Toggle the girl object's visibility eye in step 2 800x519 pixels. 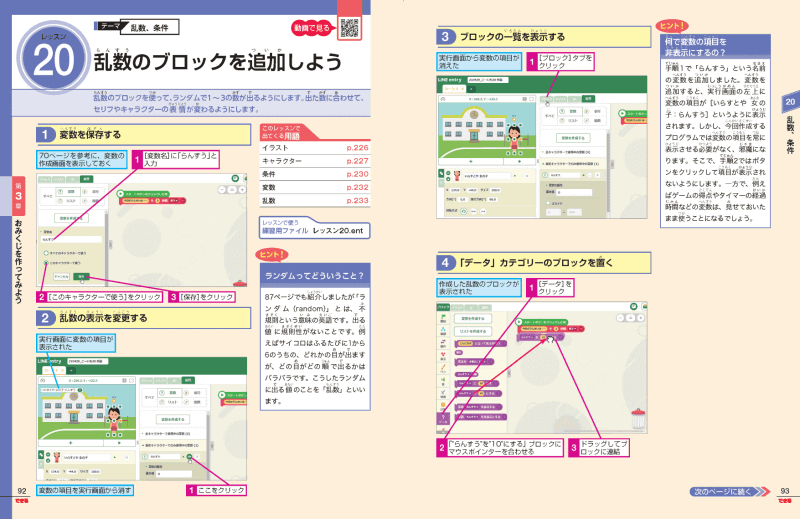48,454
